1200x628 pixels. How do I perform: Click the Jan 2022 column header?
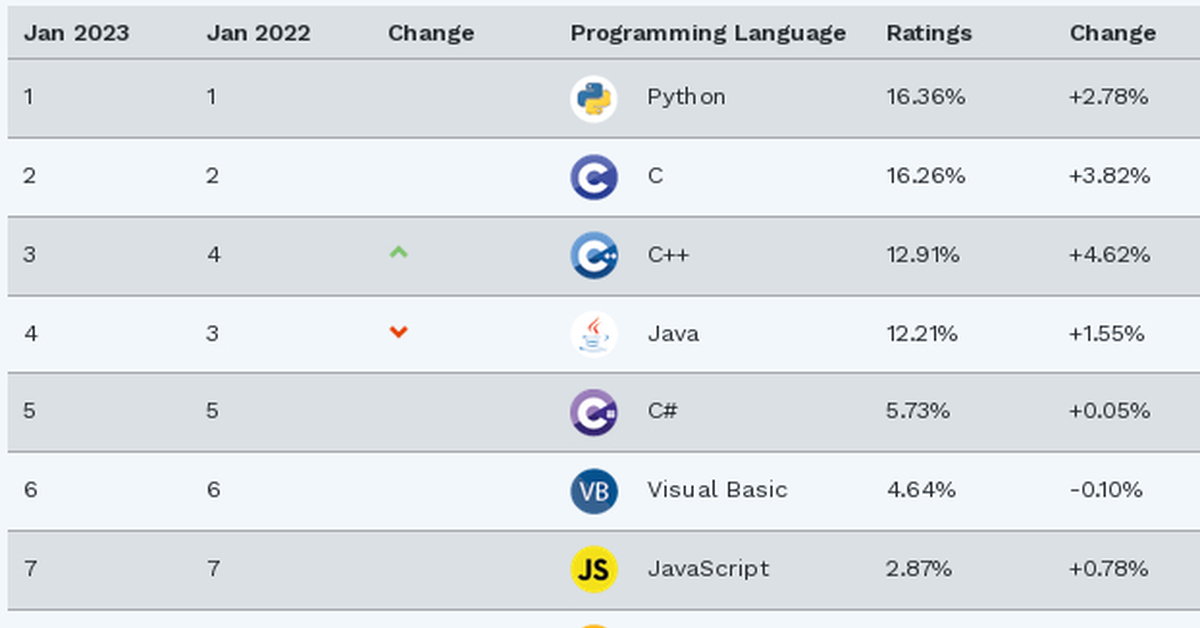coord(258,33)
